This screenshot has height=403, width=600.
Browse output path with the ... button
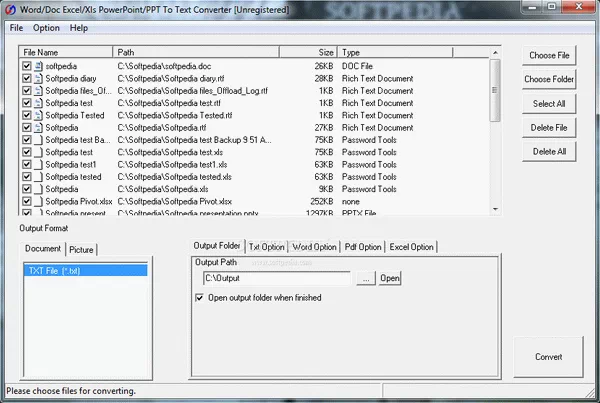[366, 278]
